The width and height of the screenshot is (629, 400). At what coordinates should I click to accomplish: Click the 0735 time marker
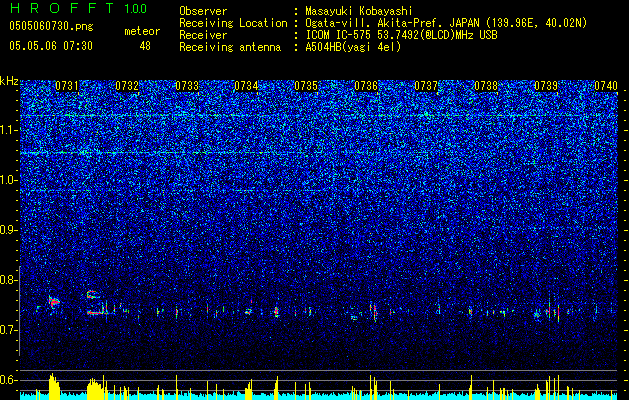[306, 86]
